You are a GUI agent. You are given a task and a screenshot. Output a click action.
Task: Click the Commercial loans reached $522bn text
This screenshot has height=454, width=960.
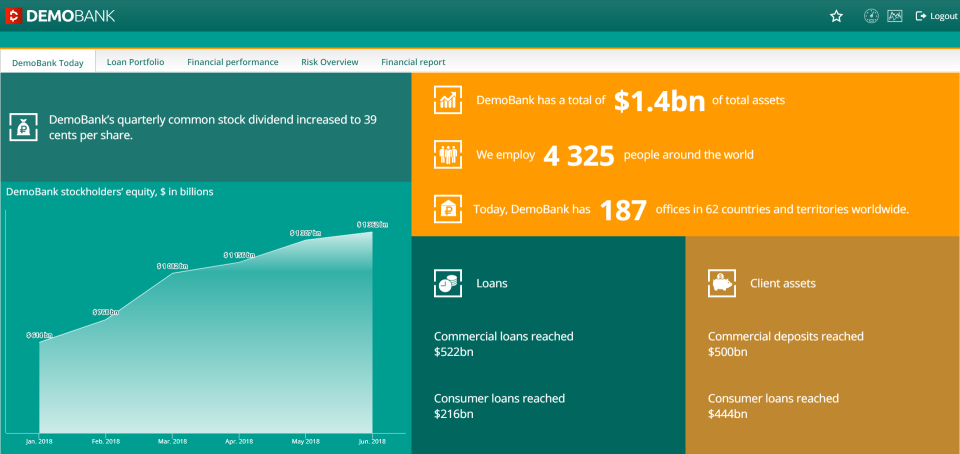(504, 344)
